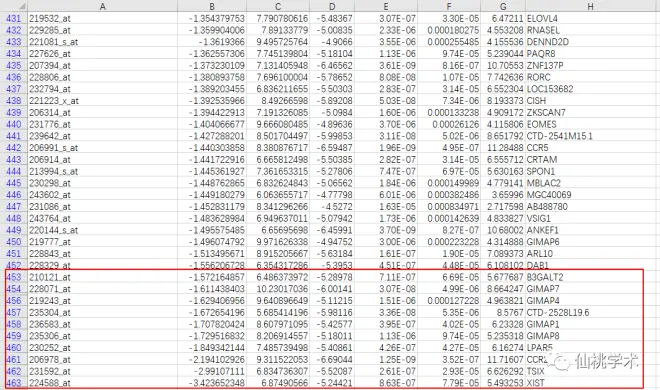660x390 pixels.
Task: Click cell with value 11.71607
Action: pos(503,360)
